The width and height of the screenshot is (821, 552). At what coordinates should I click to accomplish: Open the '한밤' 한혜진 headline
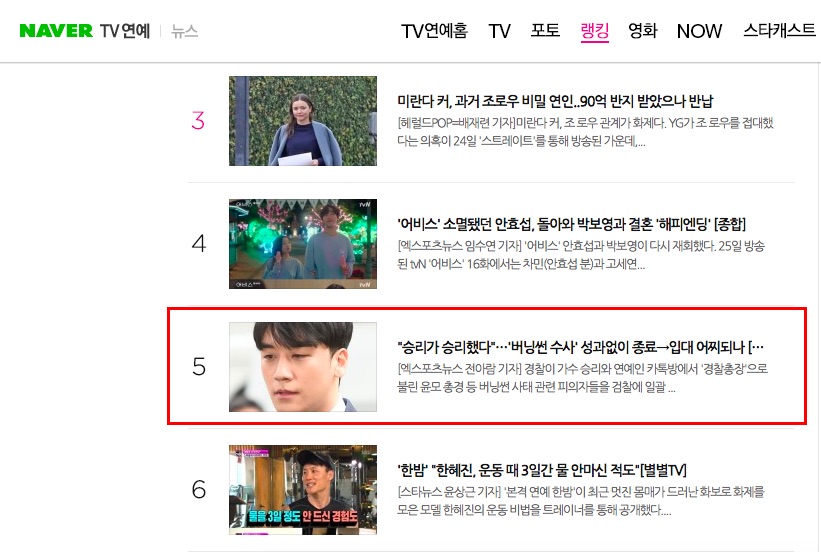click(542, 470)
